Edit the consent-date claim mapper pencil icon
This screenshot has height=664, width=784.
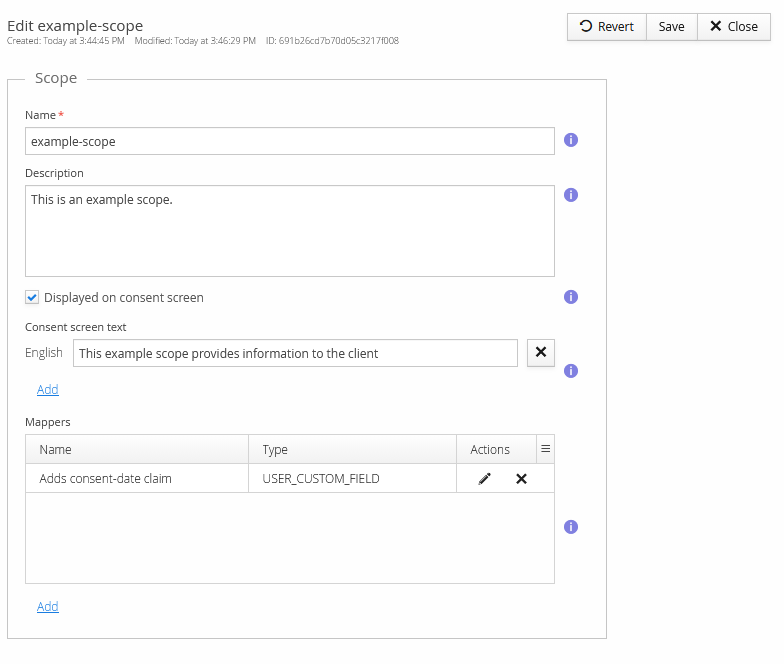coord(484,479)
